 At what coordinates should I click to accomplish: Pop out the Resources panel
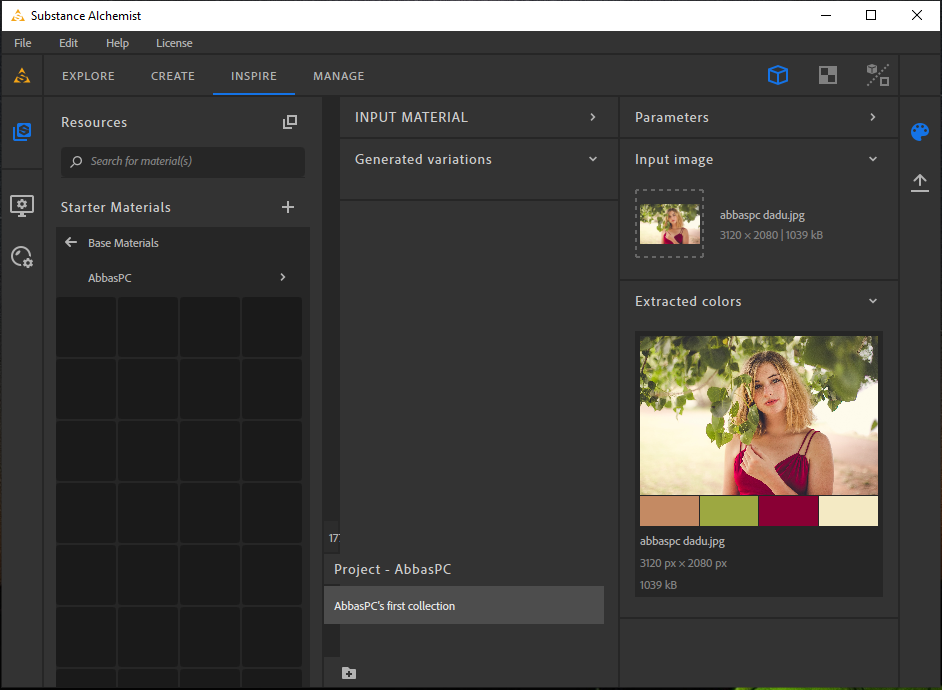click(290, 122)
